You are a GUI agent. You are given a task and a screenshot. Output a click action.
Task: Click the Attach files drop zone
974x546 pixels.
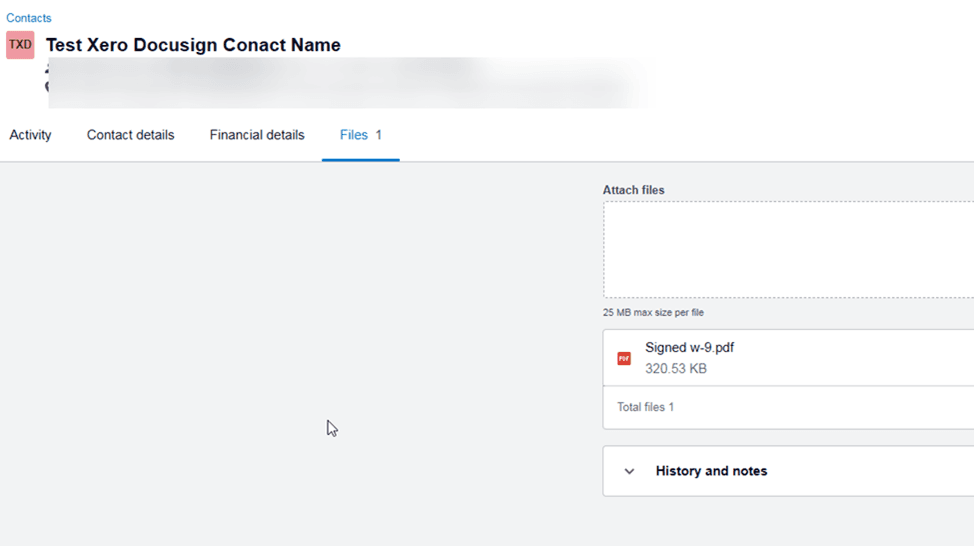pyautogui.click(x=788, y=250)
